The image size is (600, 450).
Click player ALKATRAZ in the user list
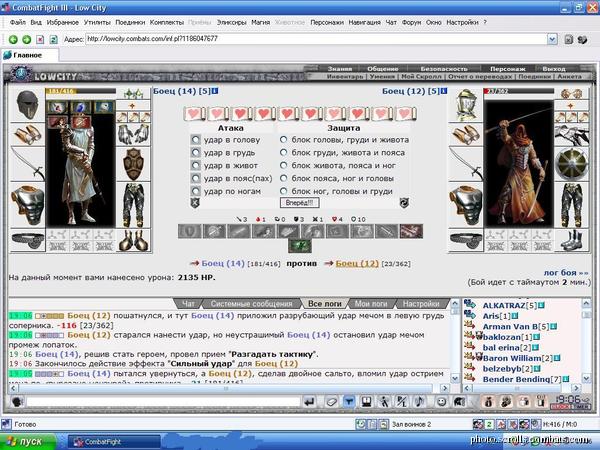point(504,305)
